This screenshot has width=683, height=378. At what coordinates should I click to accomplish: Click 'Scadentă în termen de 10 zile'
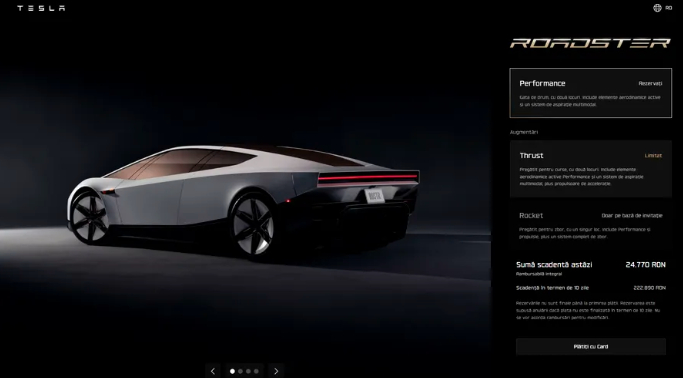tap(552, 288)
